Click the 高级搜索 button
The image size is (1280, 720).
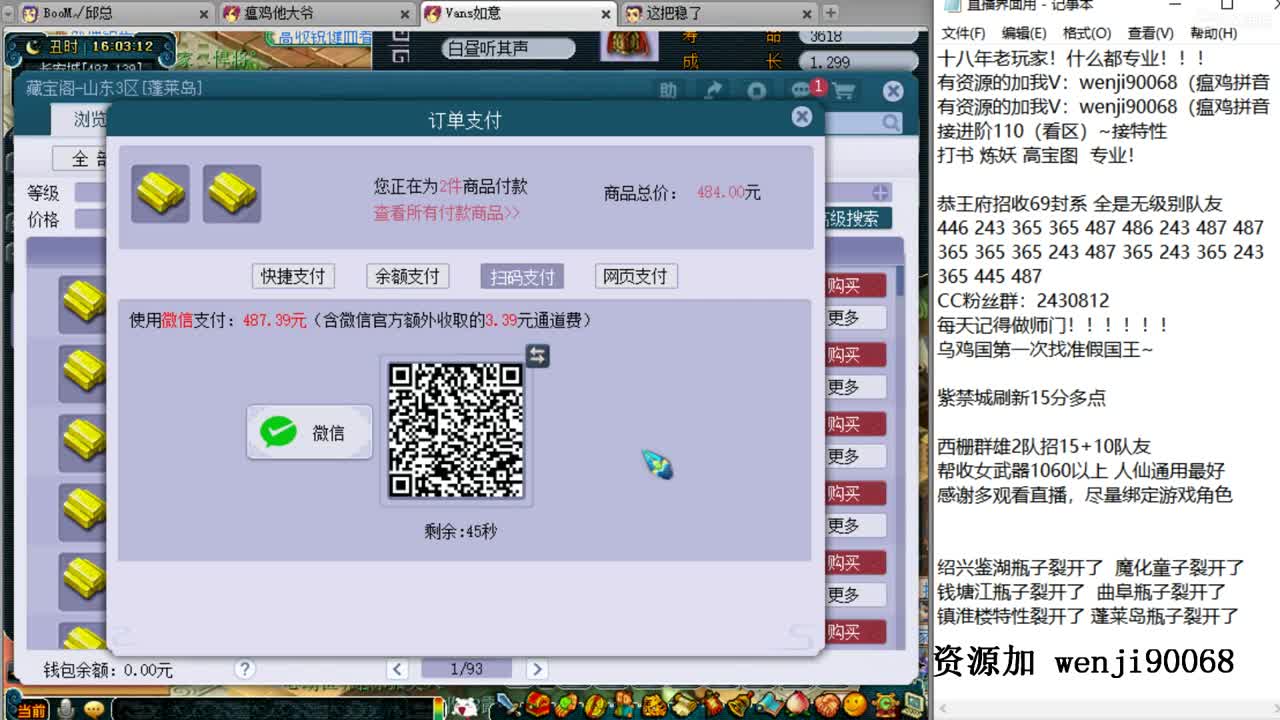click(x=856, y=218)
